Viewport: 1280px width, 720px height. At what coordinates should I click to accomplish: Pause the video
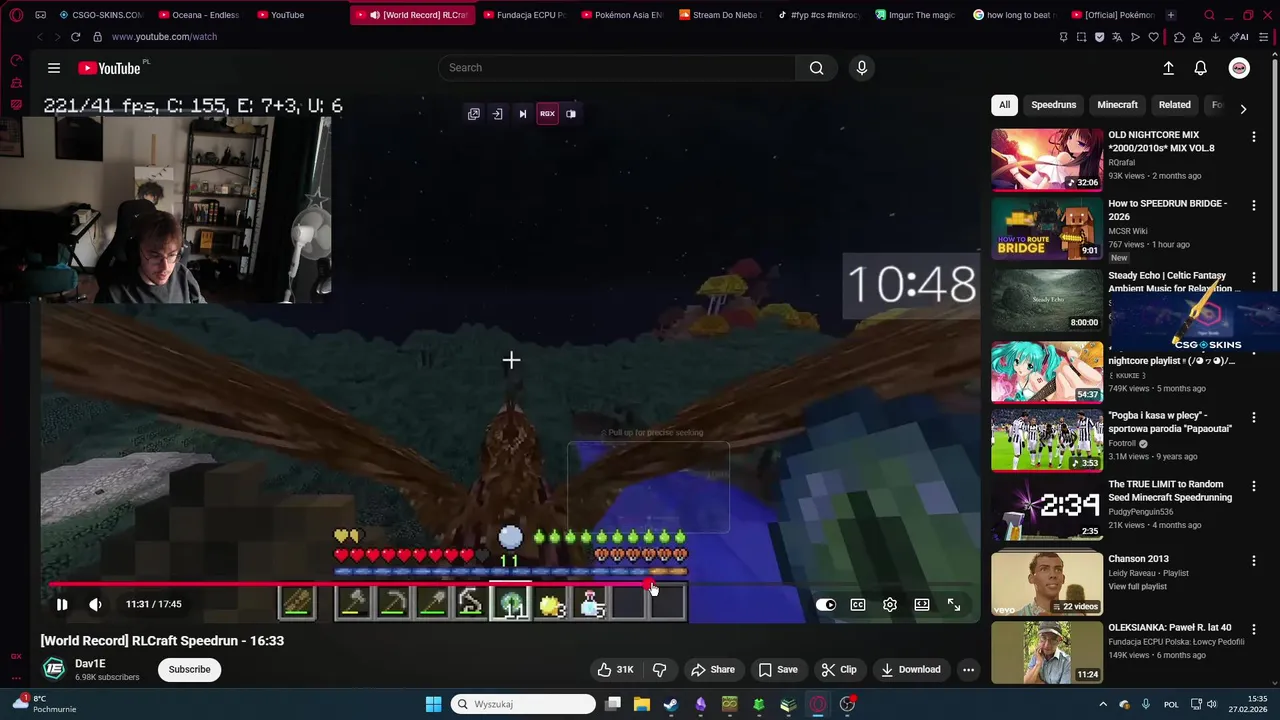62,604
